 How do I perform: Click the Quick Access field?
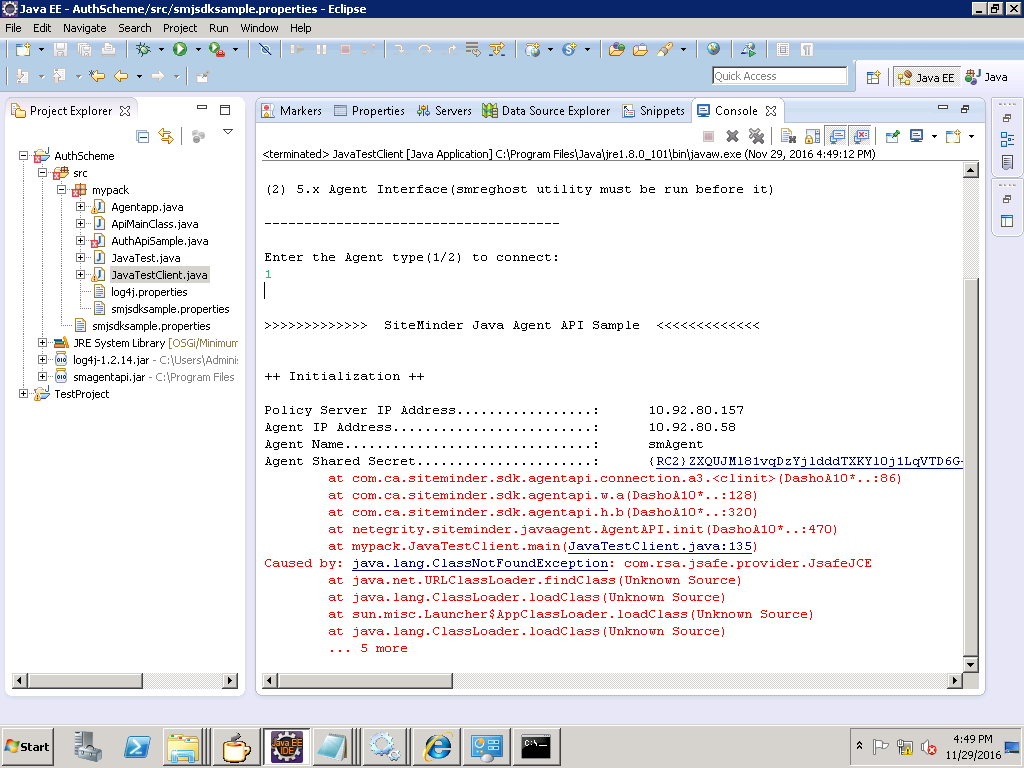[779, 76]
